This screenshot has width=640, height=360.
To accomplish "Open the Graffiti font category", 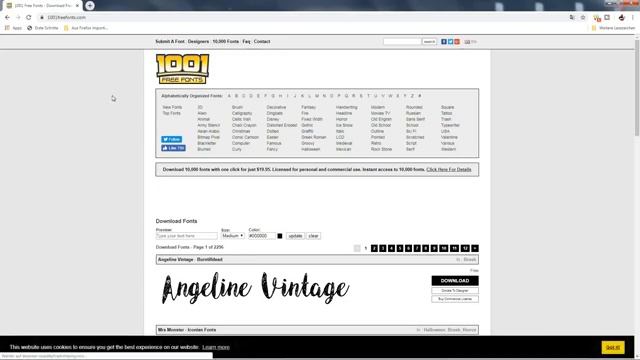I will point(307,131).
